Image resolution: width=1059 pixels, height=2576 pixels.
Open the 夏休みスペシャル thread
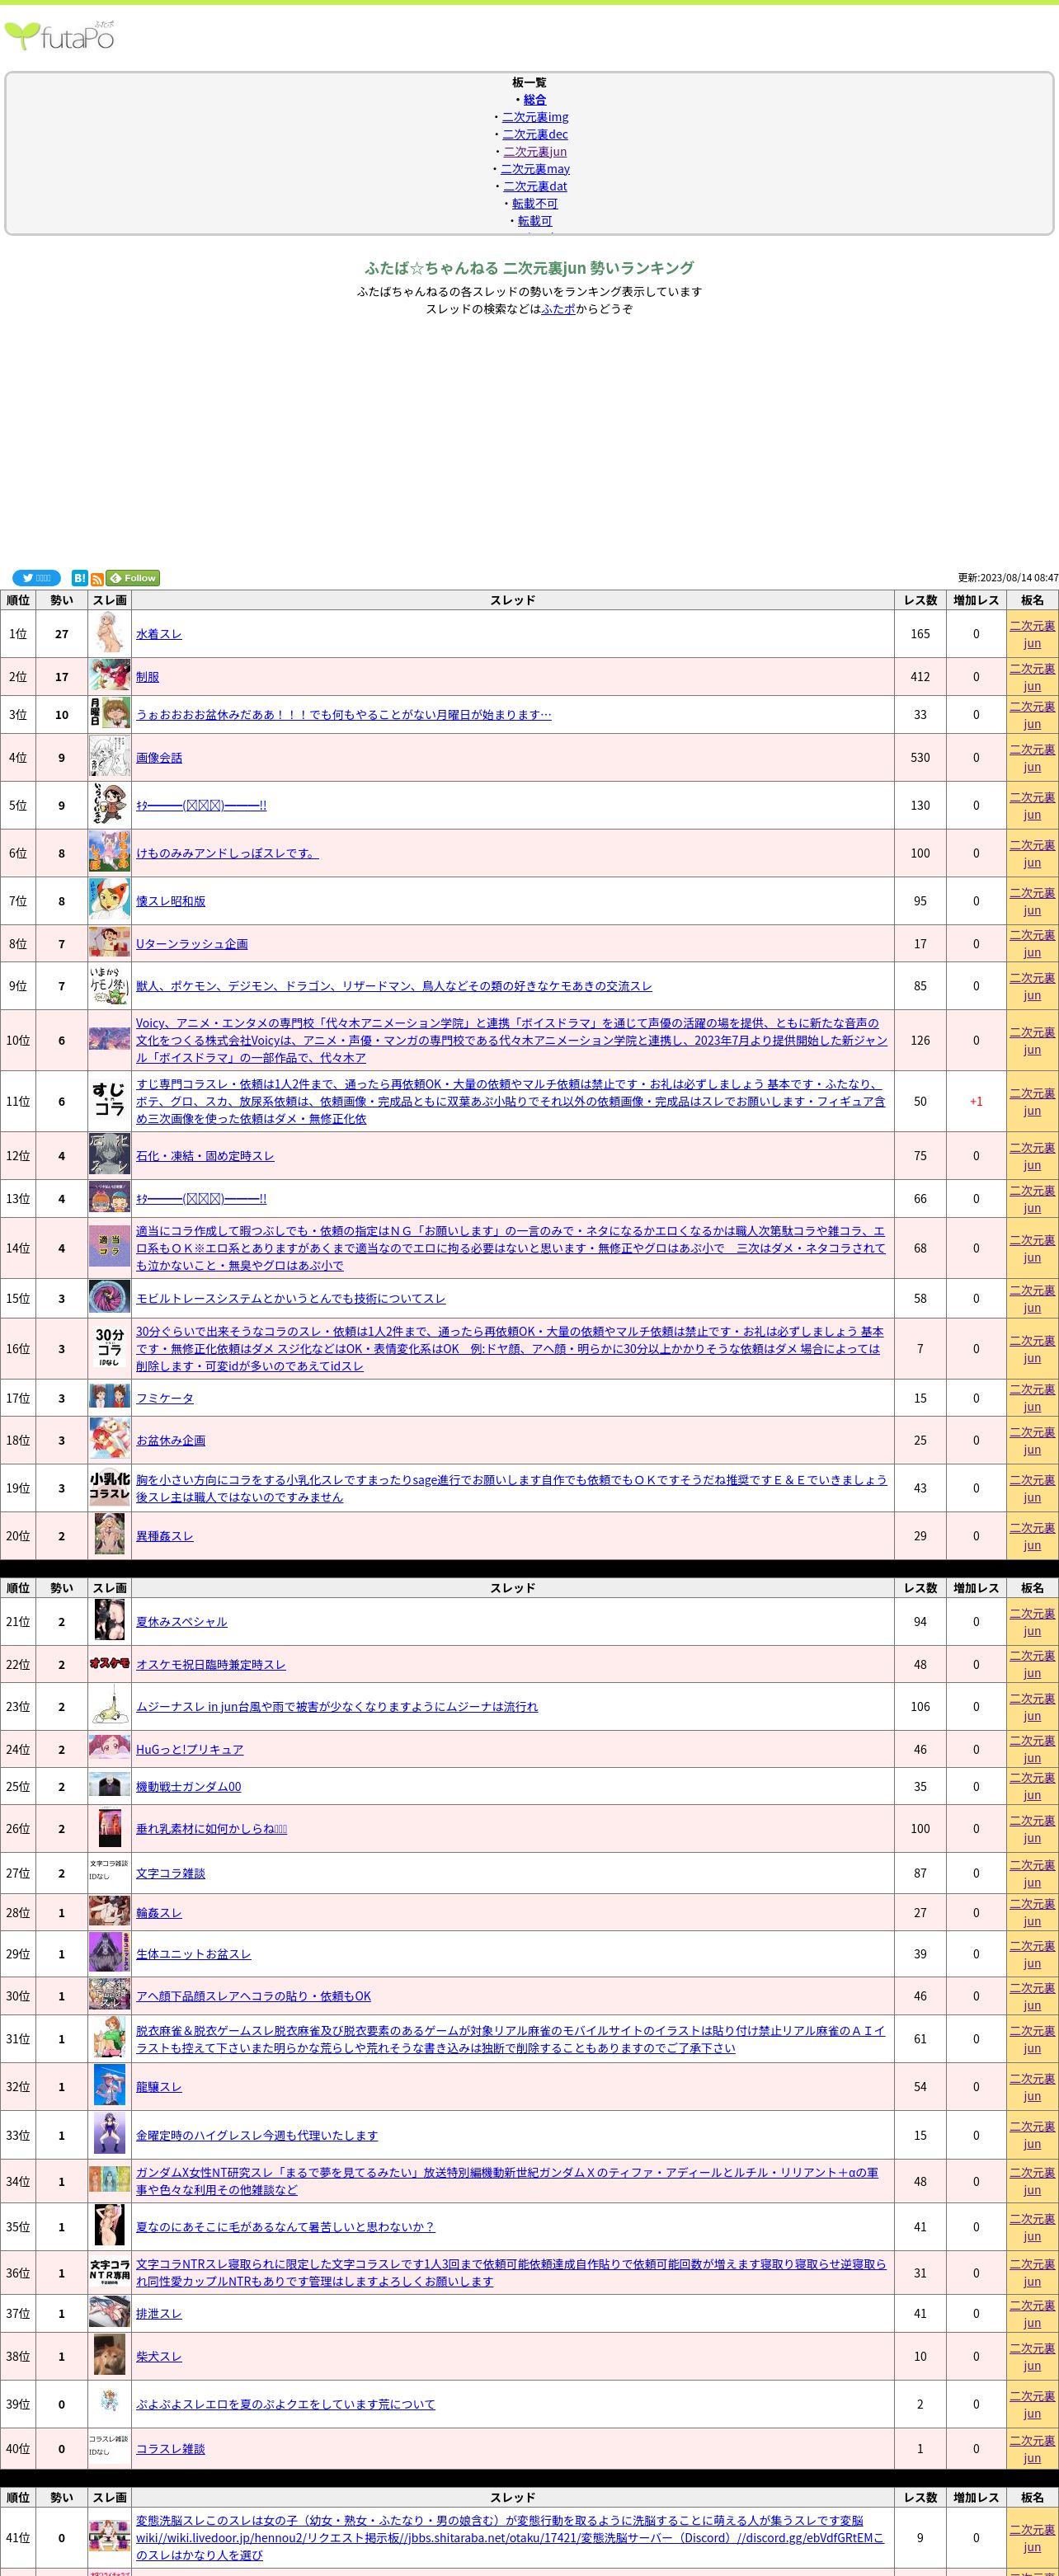[181, 1622]
